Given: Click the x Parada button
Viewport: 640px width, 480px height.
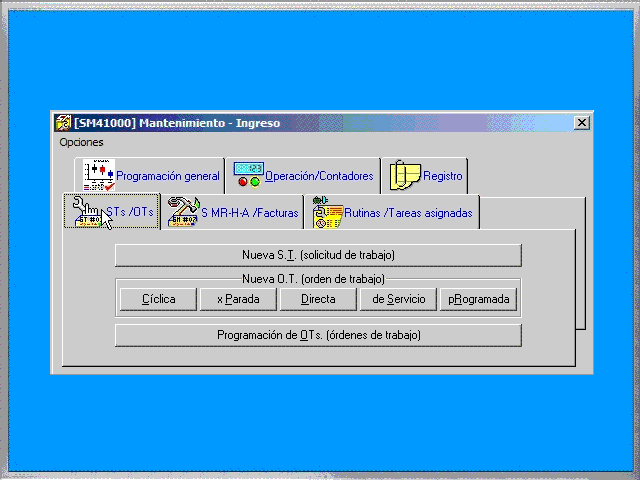Looking at the screenshot, I should coord(238,299).
